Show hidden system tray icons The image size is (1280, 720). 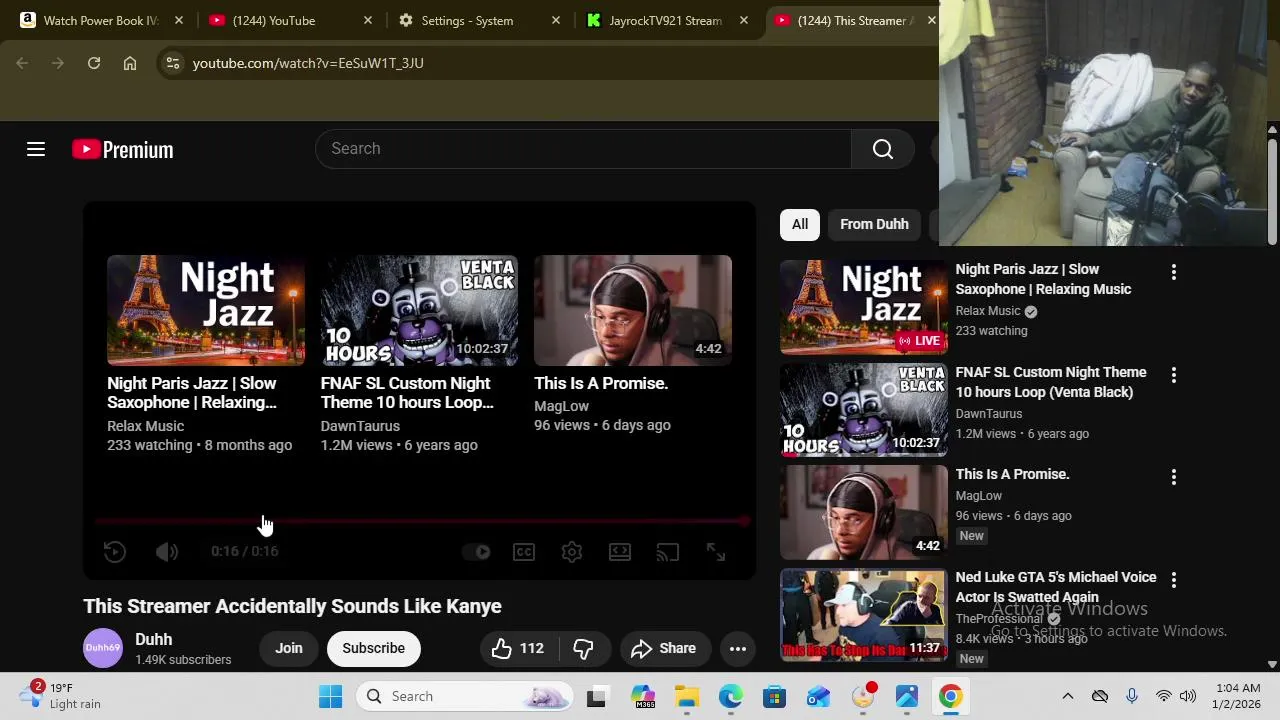pyautogui.click(x=1067, y=696)
